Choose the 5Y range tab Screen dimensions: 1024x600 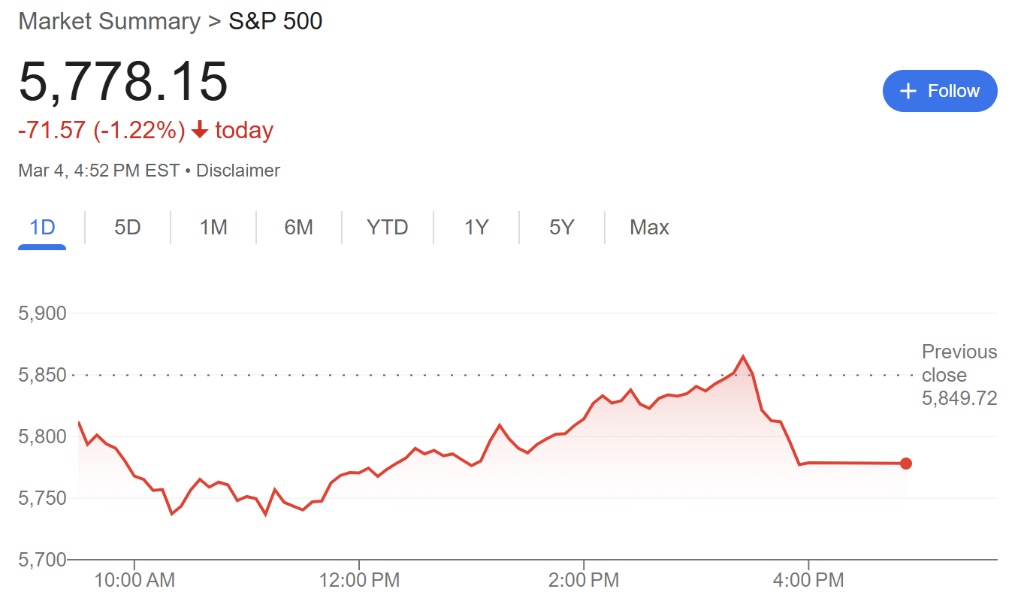click(x=561, y=228)
